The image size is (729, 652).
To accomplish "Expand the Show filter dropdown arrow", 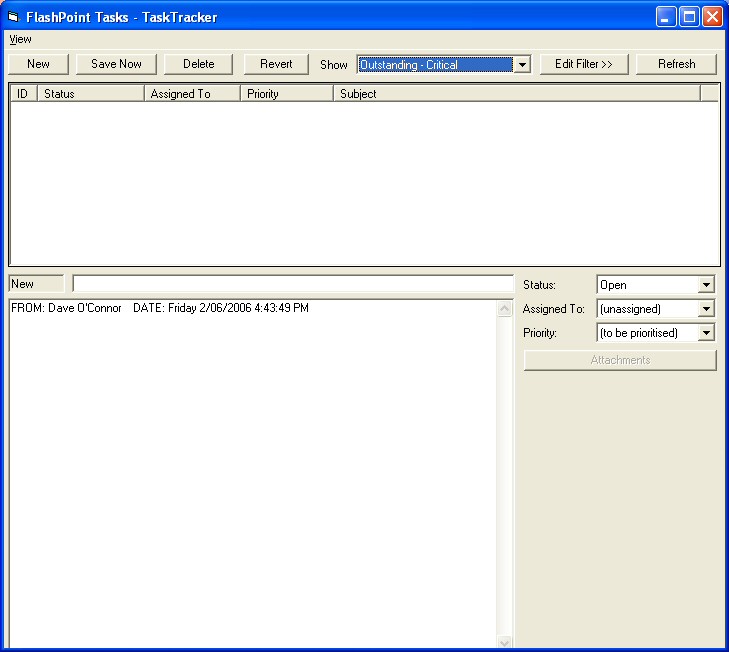I will point(522,65).
